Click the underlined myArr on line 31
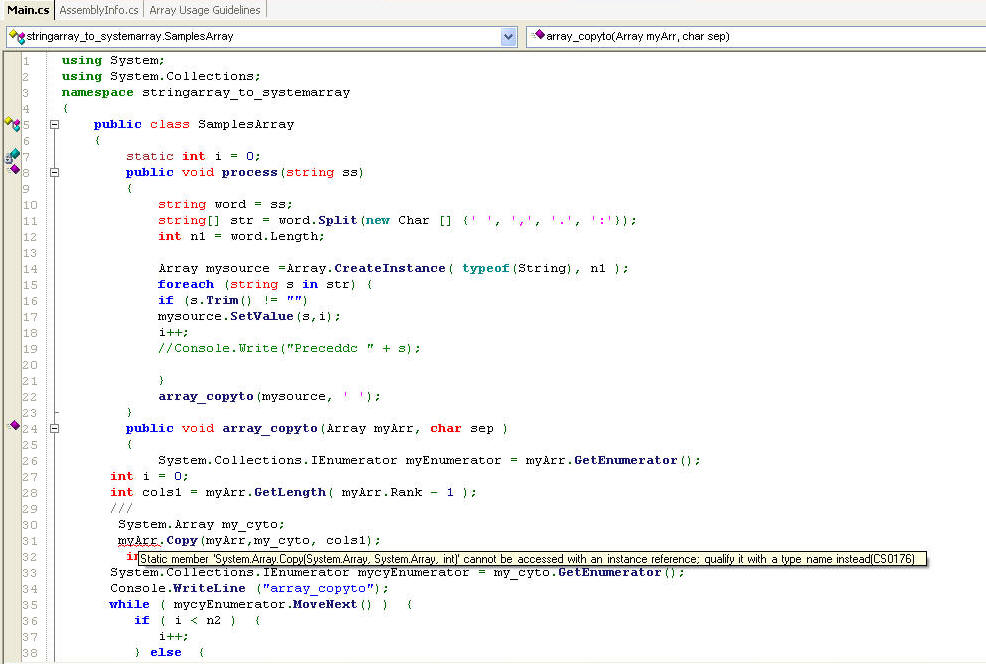The width and height of the screenshot is (986, 664). 133,540
